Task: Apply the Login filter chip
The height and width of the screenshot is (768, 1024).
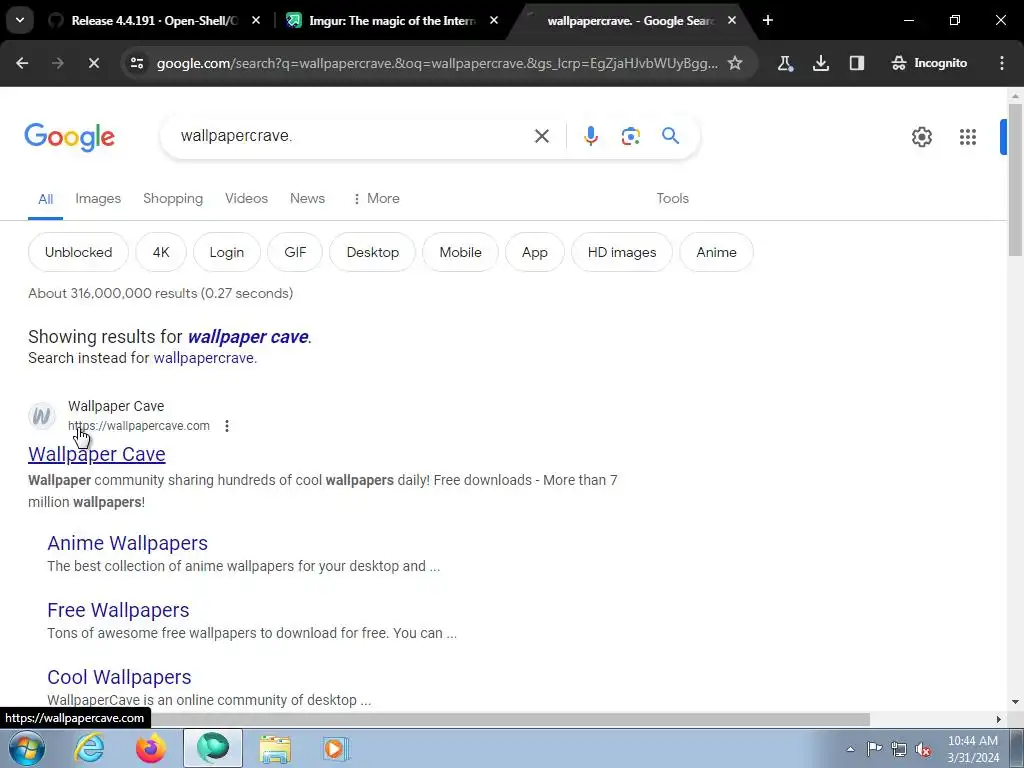Action: (227, 252)
